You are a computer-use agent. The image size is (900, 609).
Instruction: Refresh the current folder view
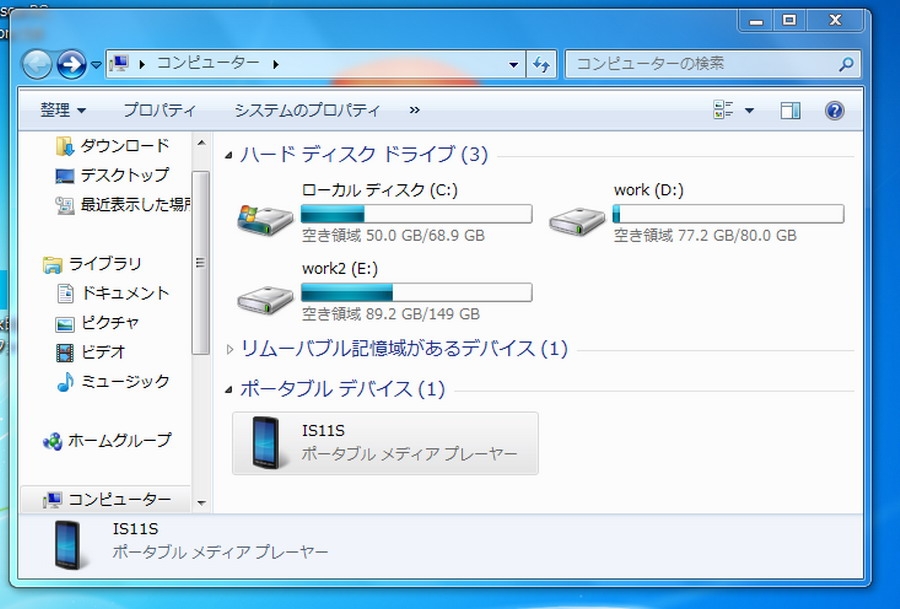click(x=541, y=64)
